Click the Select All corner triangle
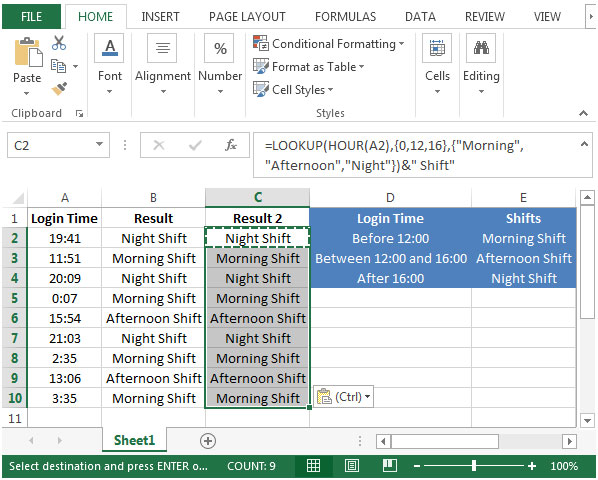Screen dimensions: 598x480 coord(18,198)
